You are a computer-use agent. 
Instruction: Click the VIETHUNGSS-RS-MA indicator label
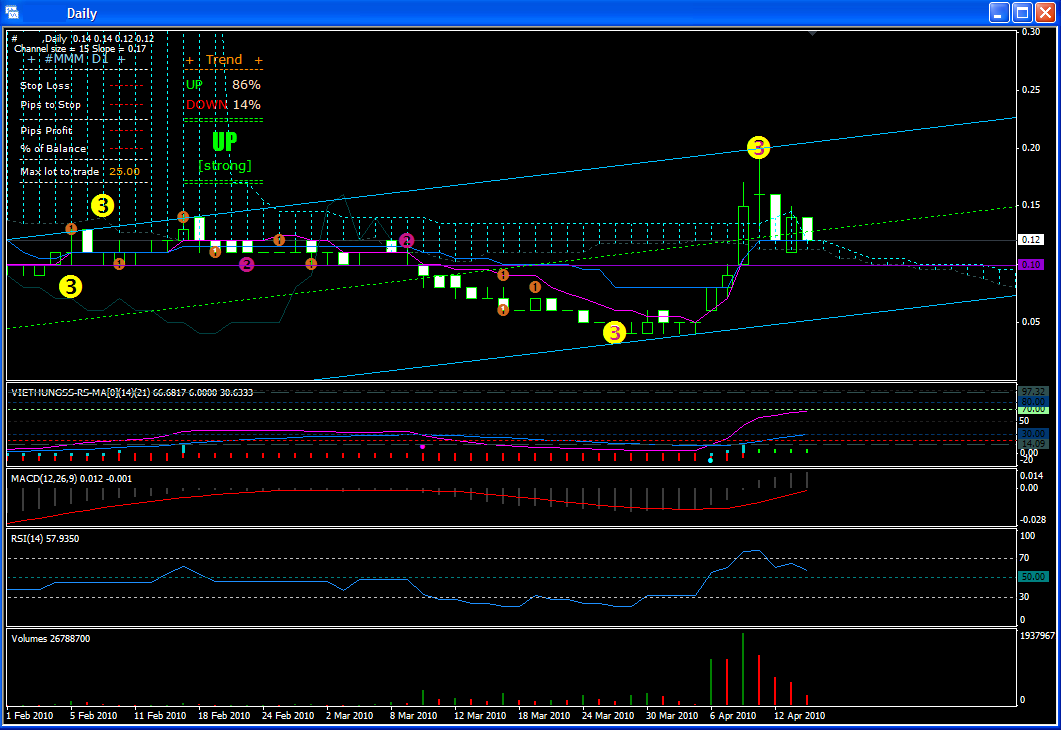tap(132, 392)
